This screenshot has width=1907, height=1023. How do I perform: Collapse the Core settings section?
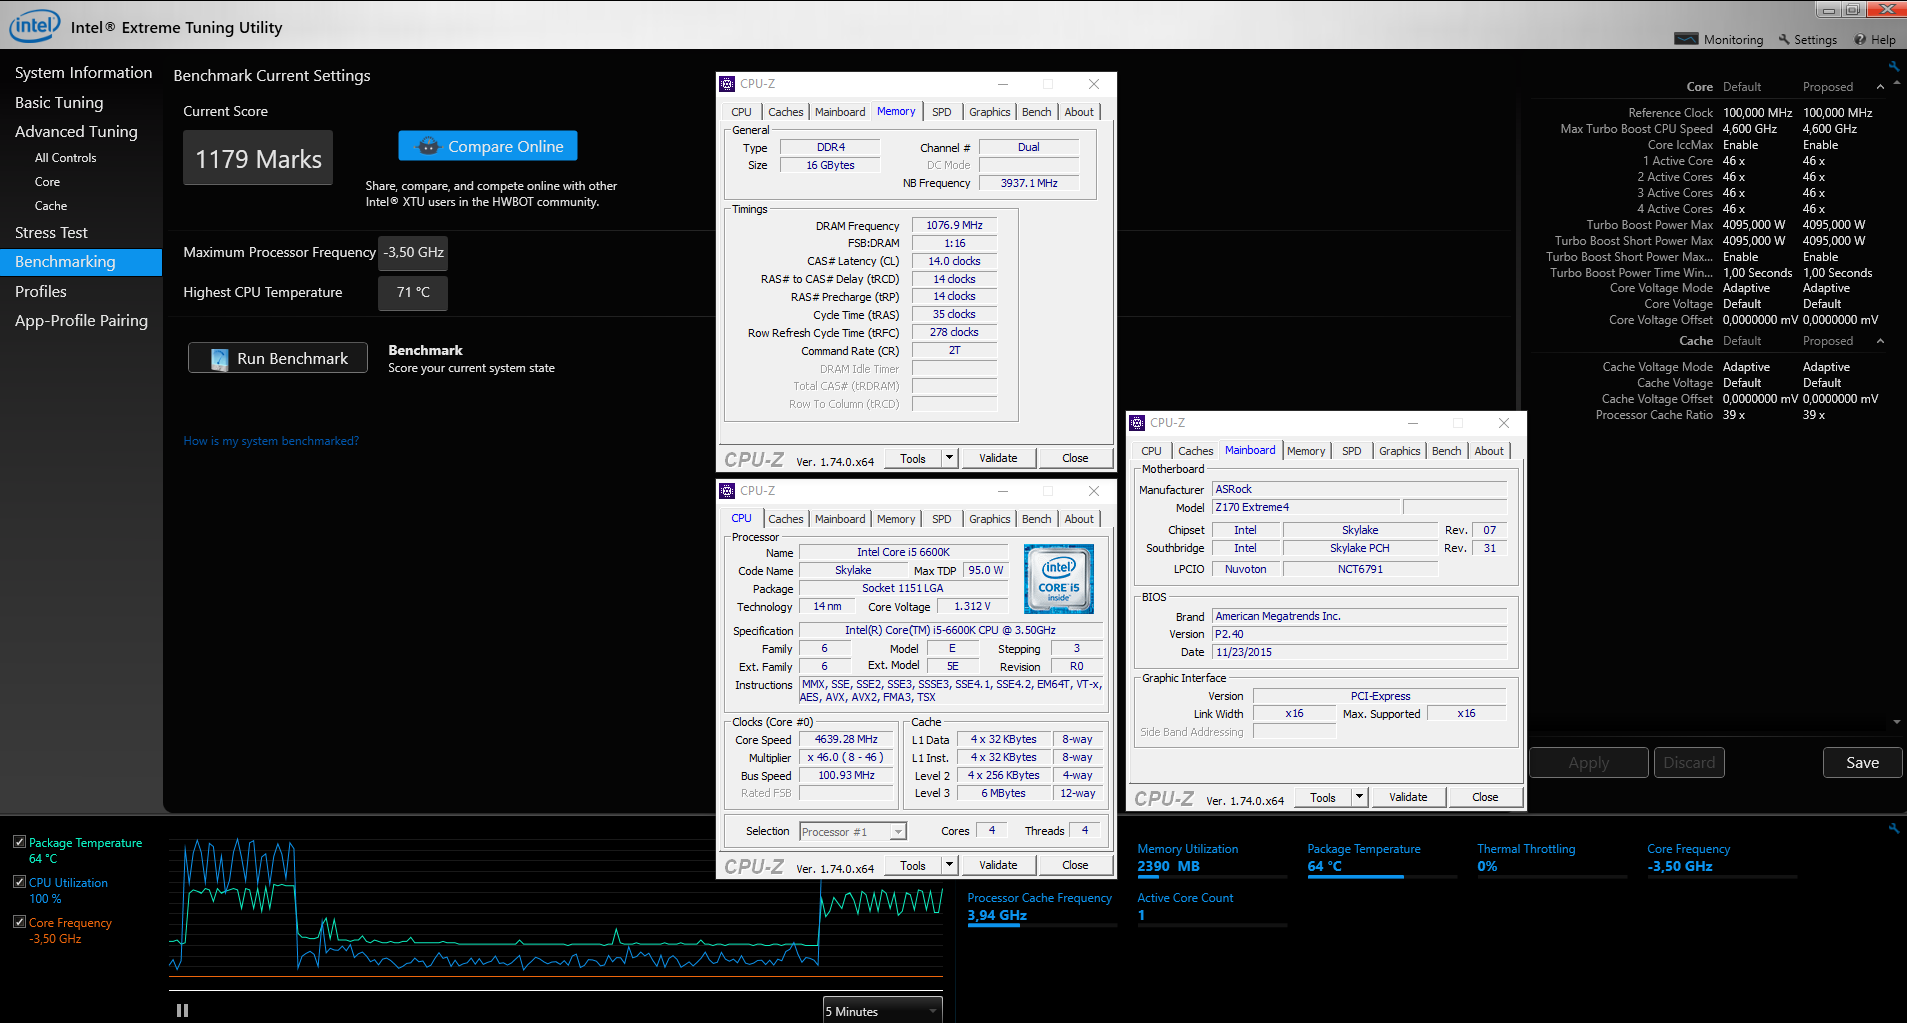pos(1880,87)
